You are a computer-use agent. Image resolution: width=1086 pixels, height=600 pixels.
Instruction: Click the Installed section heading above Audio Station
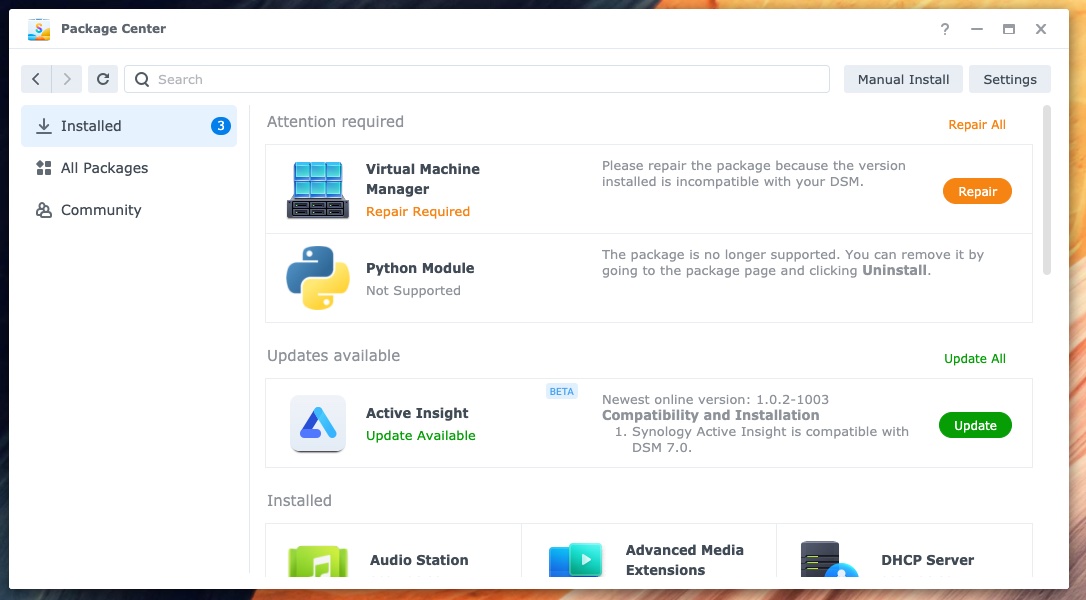[x=299, y=500]
